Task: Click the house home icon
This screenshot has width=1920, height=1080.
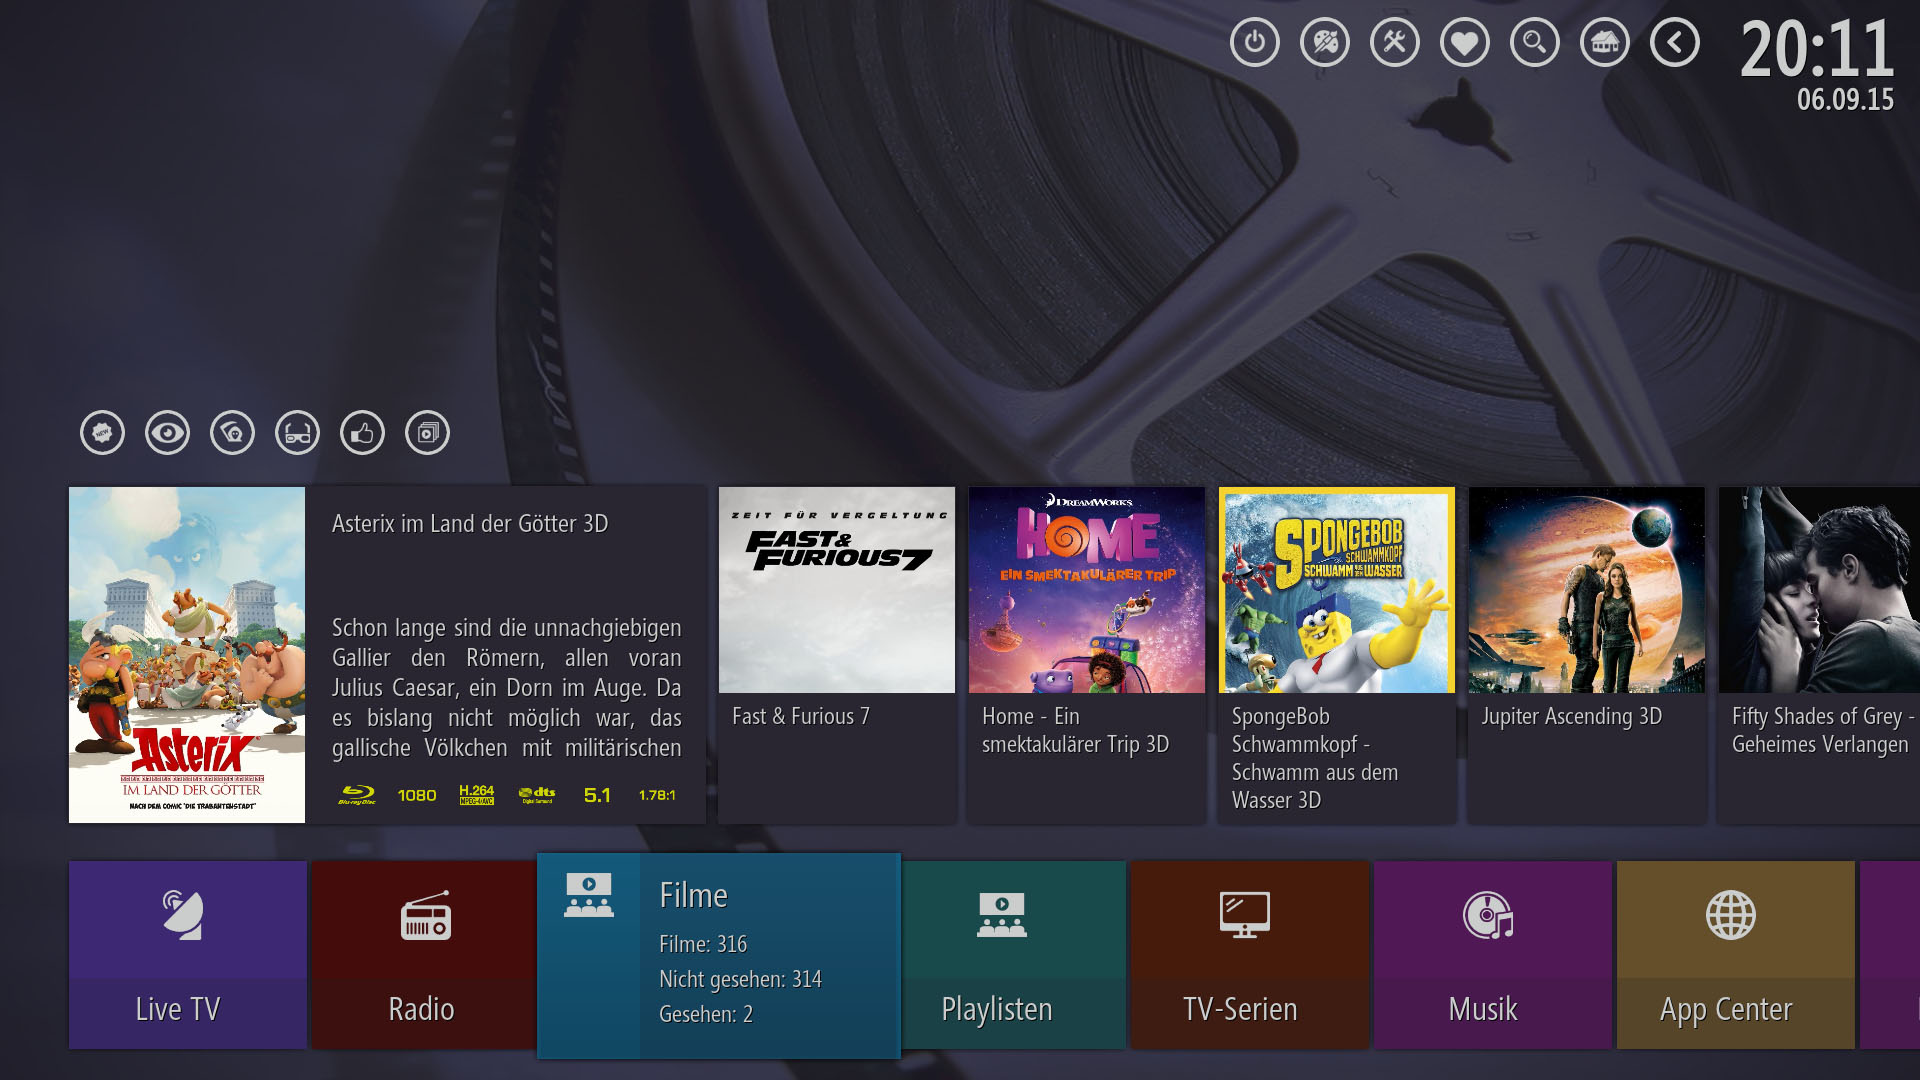Action: coord(1604,43)
